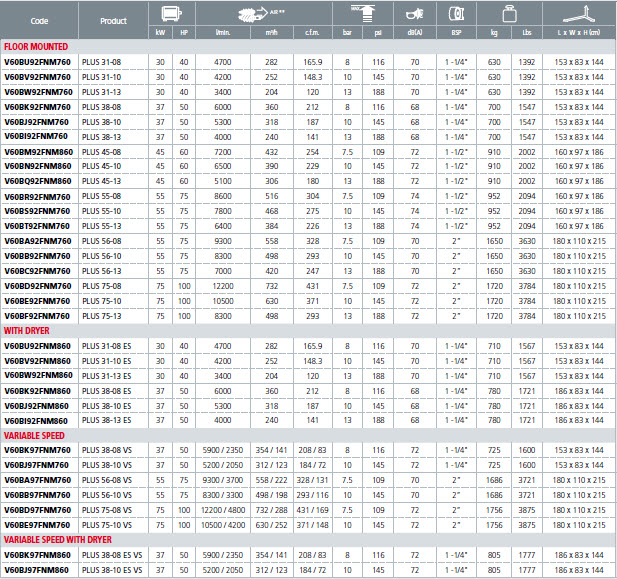Click code V60BM92FNM860
The height and width of the screenshot is (579, 617).
39,152
